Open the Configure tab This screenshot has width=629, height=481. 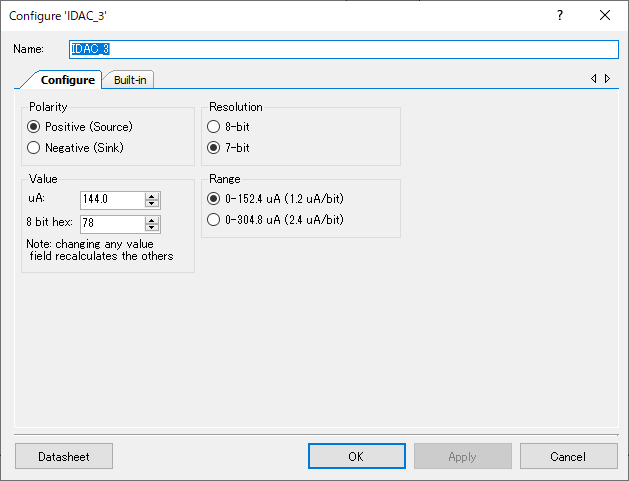pos(67,80)
